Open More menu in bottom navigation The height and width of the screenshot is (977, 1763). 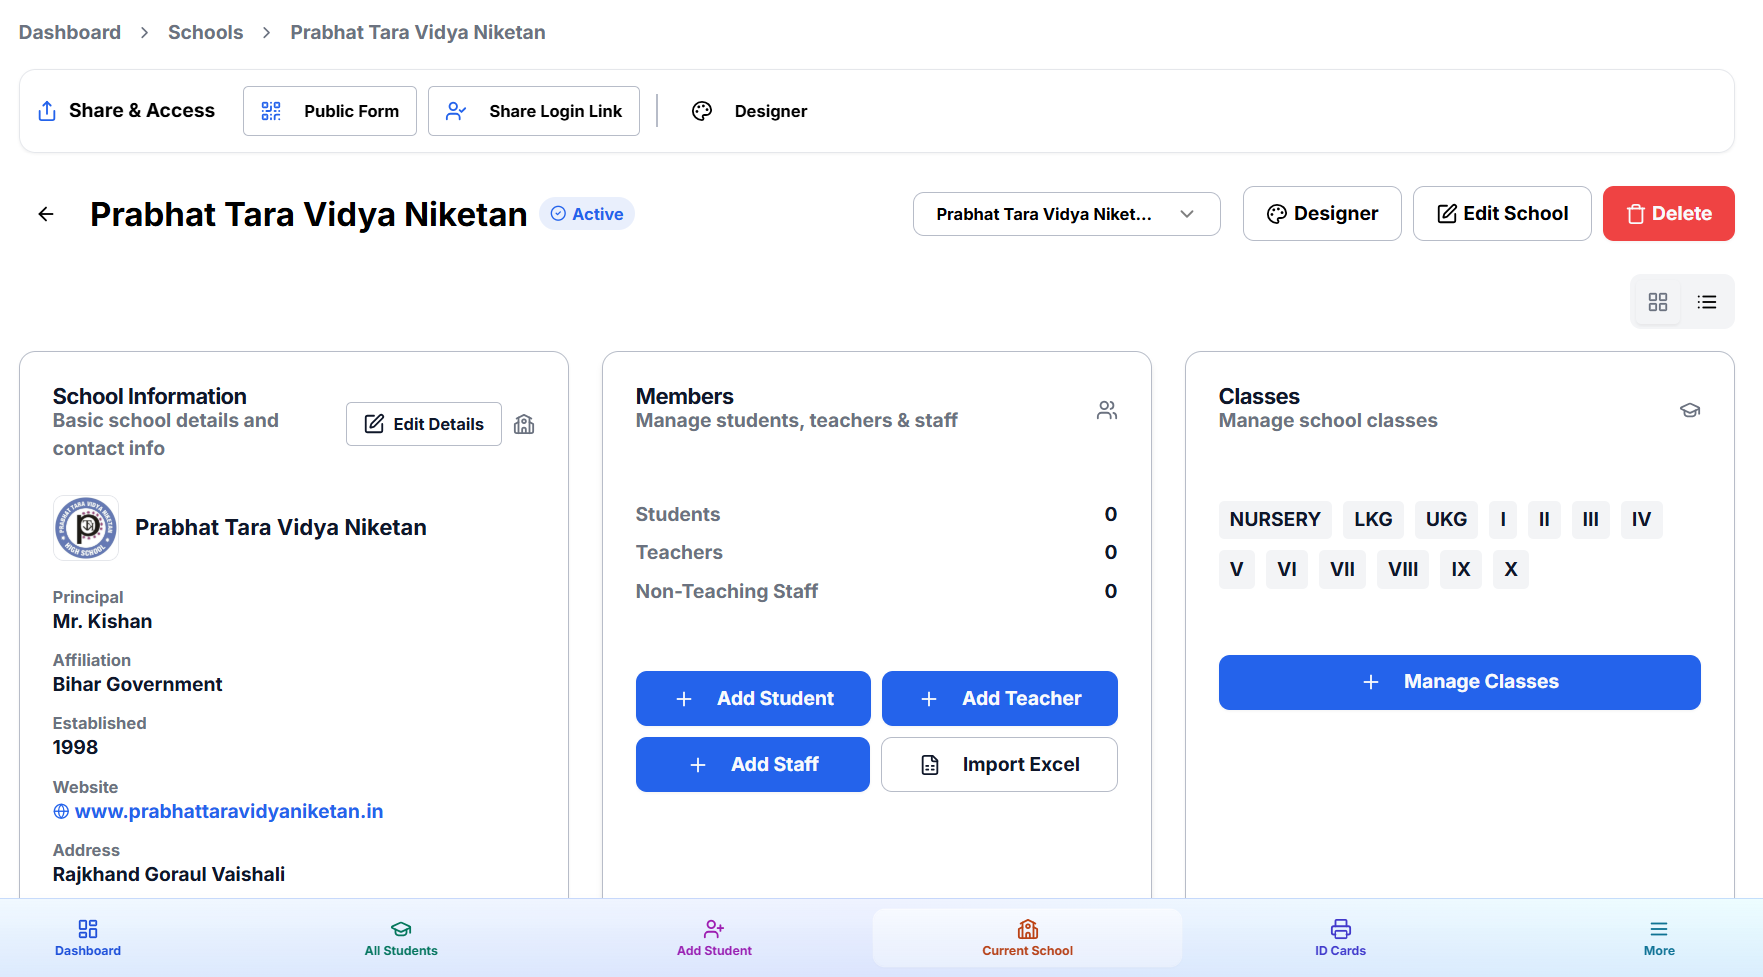(1659, 938)
